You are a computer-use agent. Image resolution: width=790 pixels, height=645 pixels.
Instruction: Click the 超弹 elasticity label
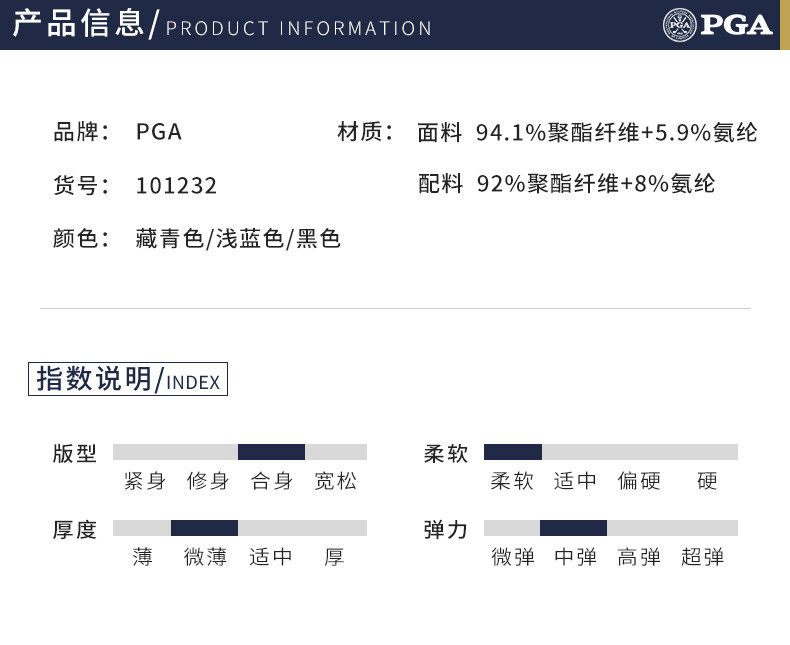702,557
